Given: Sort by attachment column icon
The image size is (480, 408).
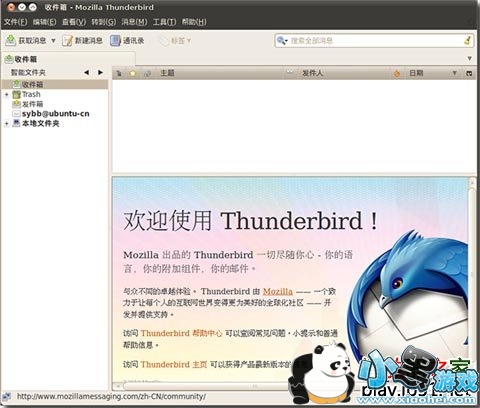Looking at the screenshot, I should coord(147,73).
